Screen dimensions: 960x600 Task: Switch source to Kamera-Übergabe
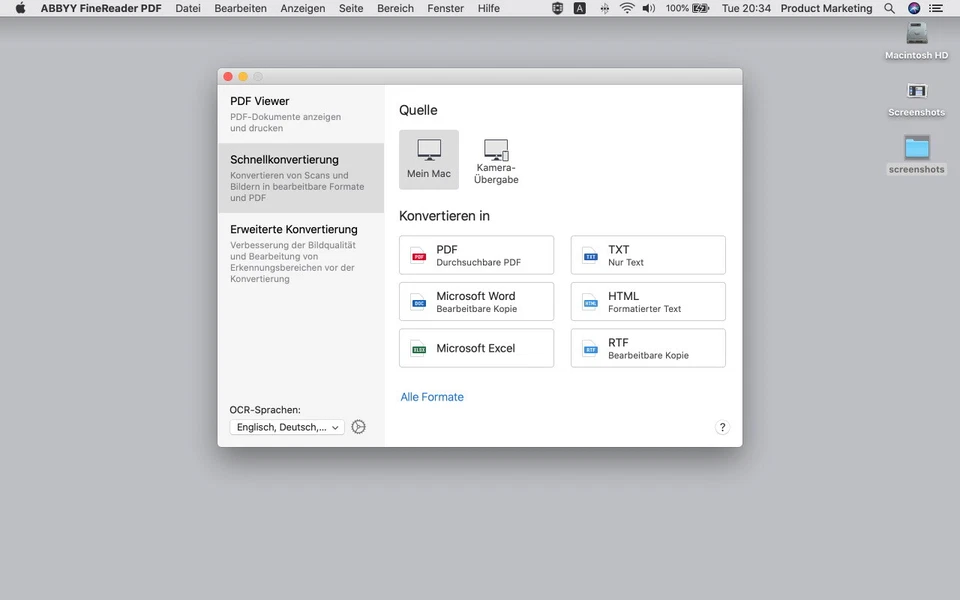[x=496, y=158]
